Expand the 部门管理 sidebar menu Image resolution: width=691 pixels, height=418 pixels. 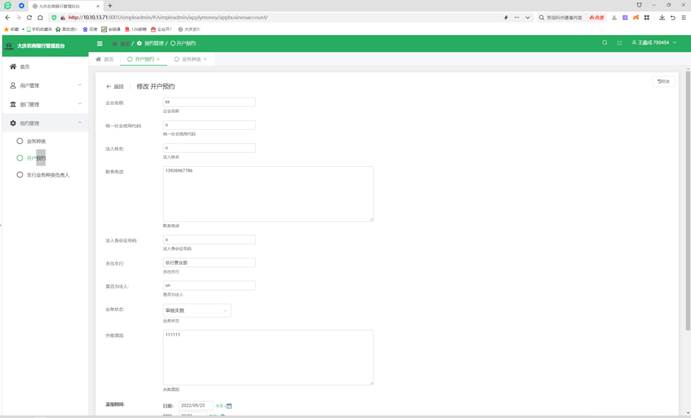pos(45,104)
